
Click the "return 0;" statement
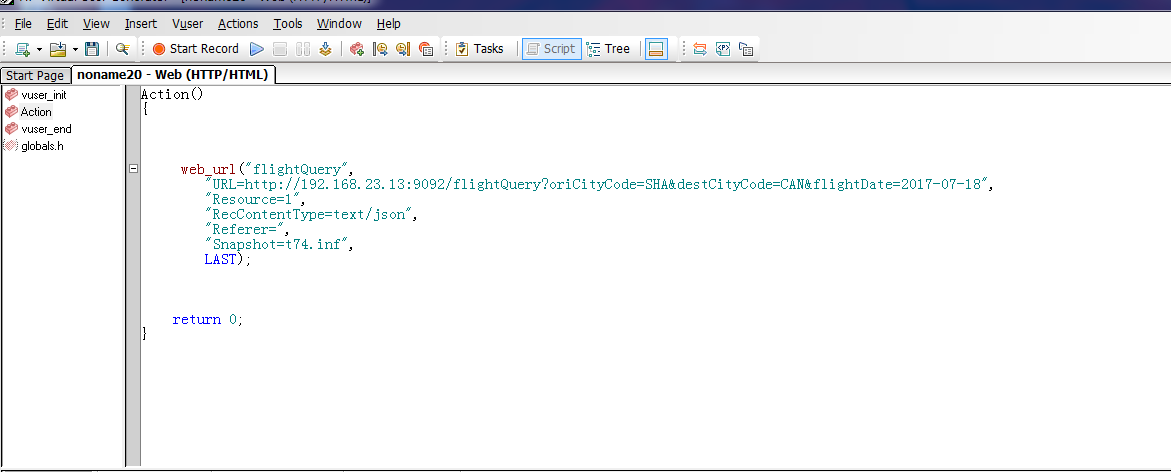click(x=208, y=320)
